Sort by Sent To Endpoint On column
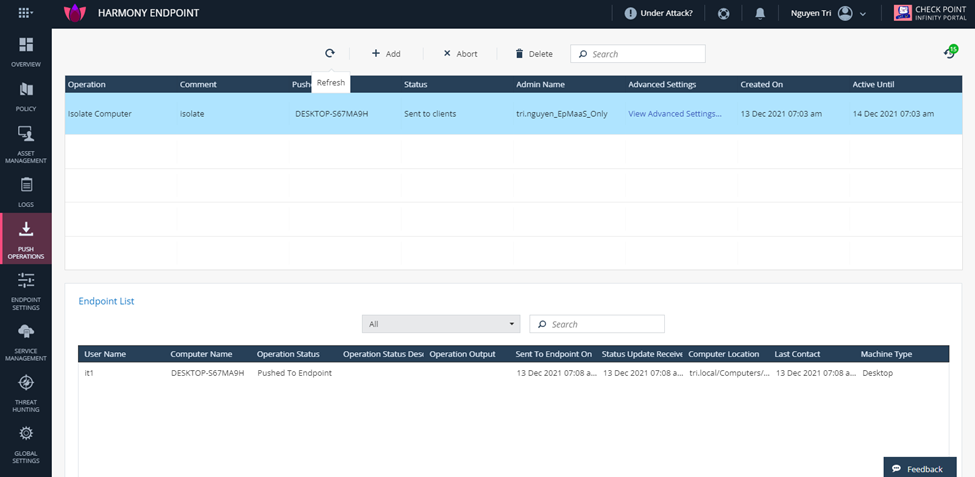The height and width of the screenshot is (477, 975). (x=553, y=354)
